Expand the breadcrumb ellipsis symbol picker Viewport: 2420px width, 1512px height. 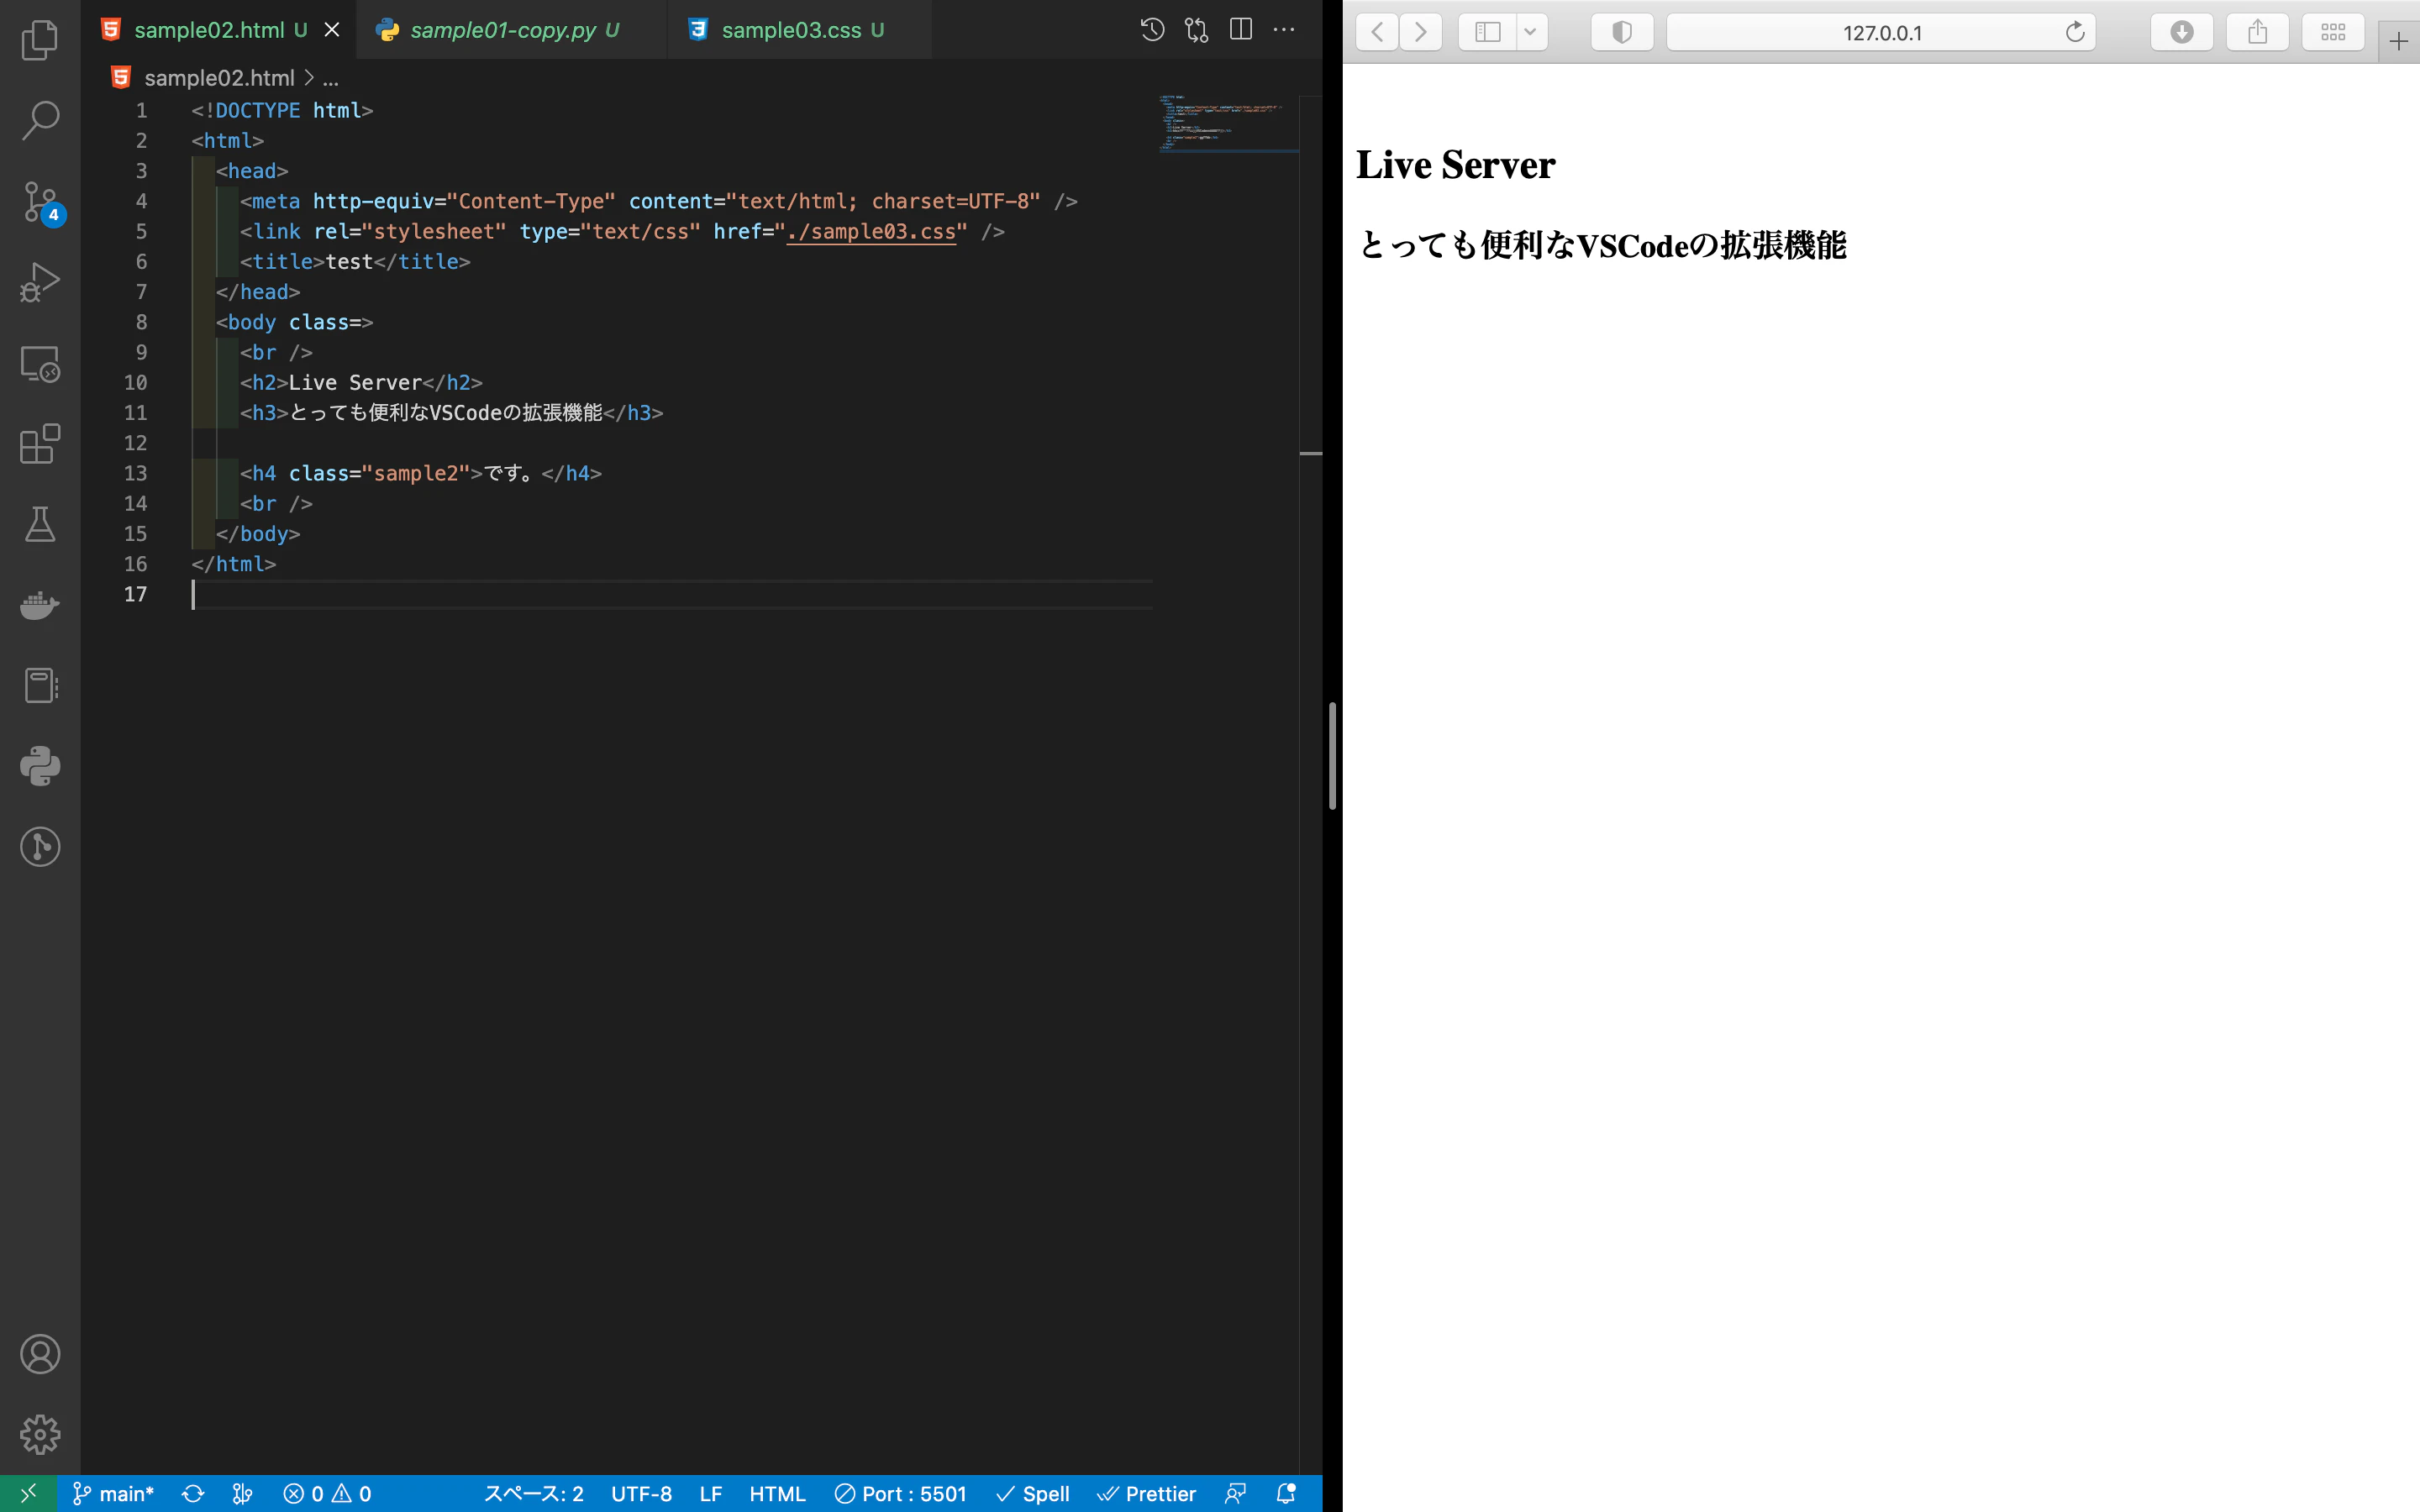330,78
